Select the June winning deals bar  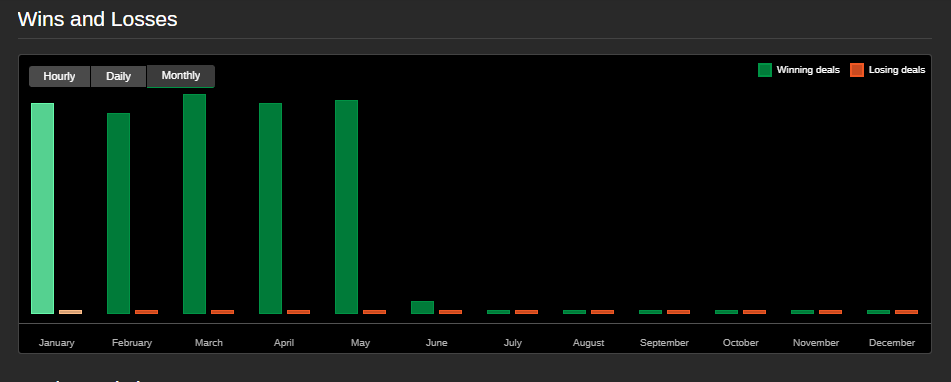(422, 307)
